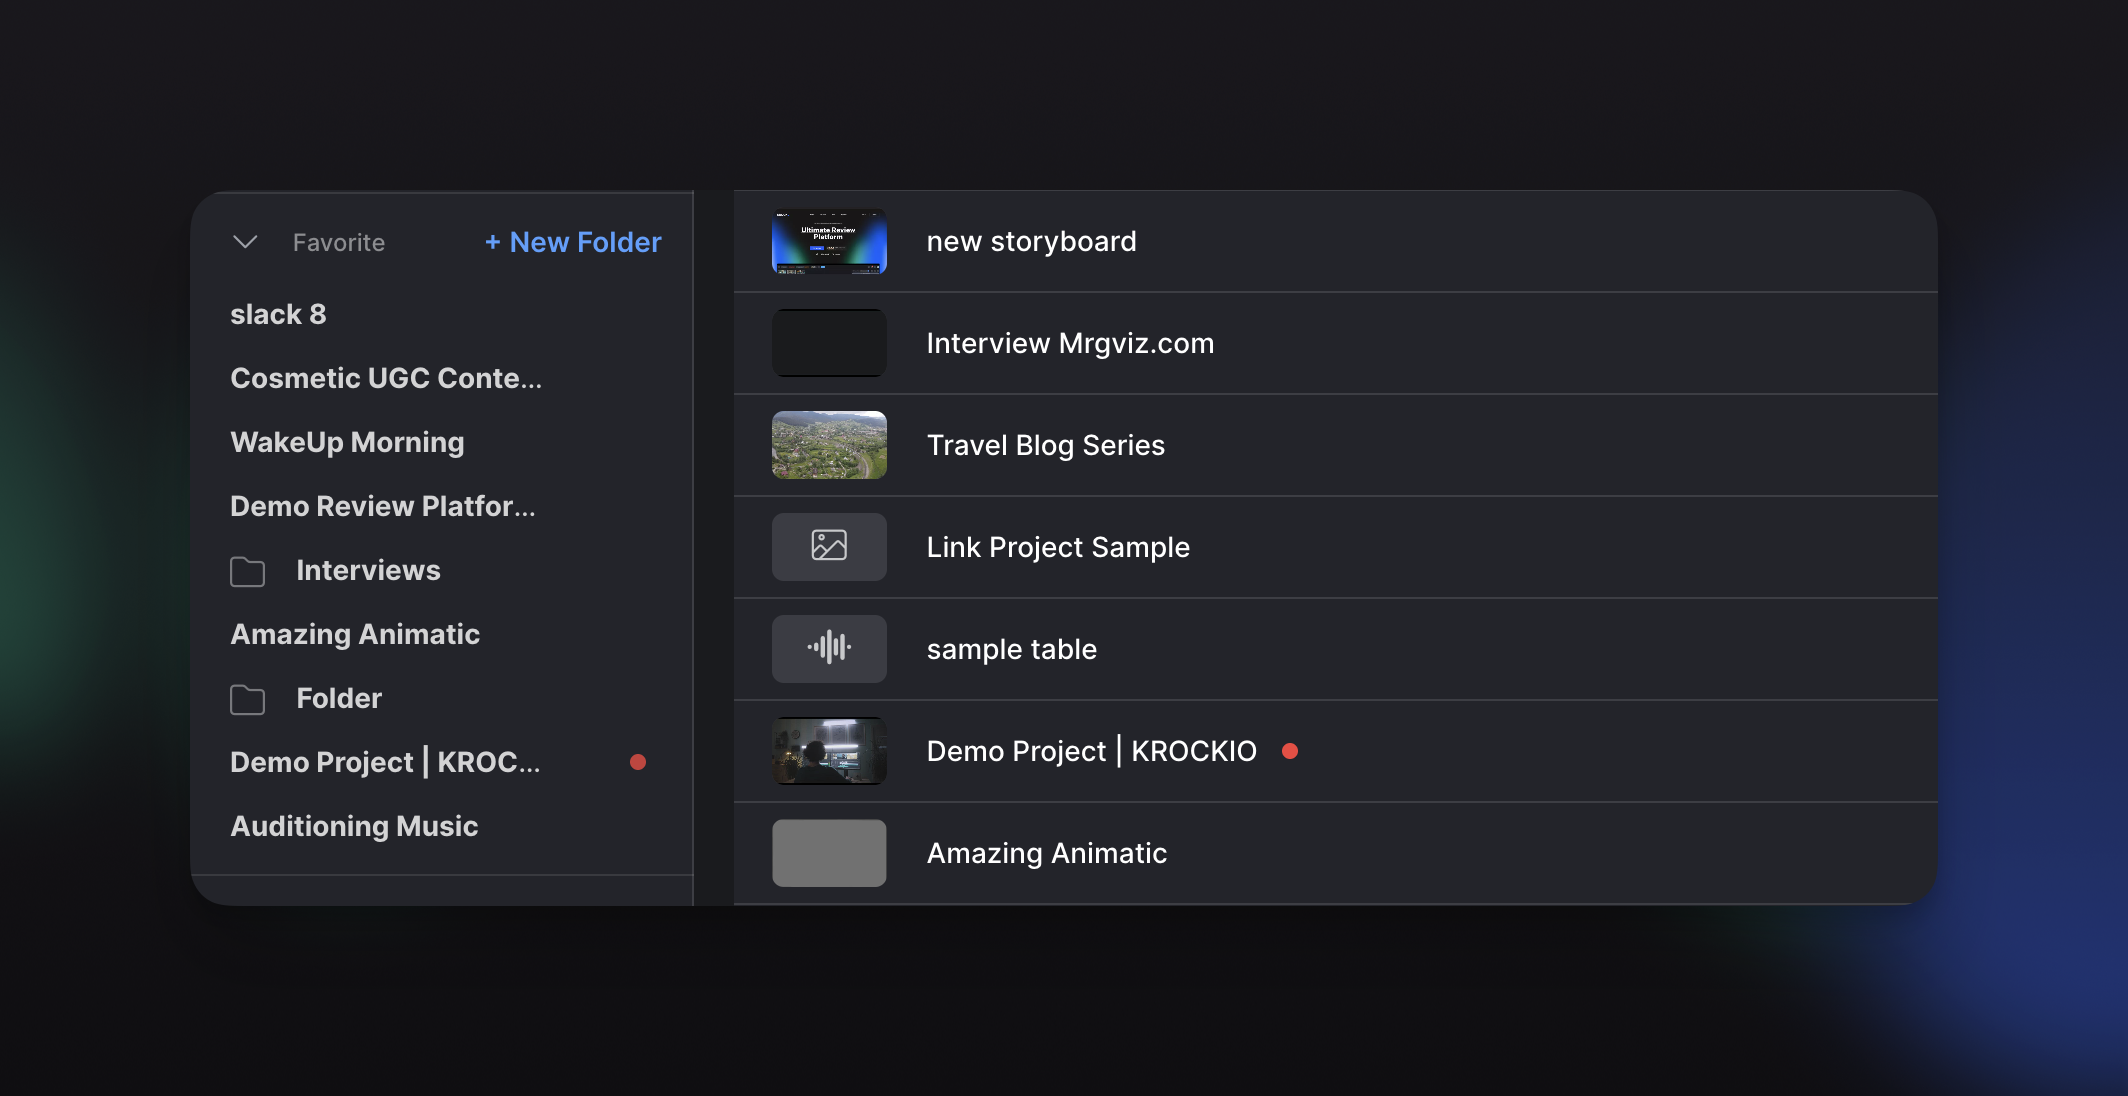This screenshot has width=2128, height=1096.
Task: Select Demo Project | KROCKIO title in list
Action: 1092,751
